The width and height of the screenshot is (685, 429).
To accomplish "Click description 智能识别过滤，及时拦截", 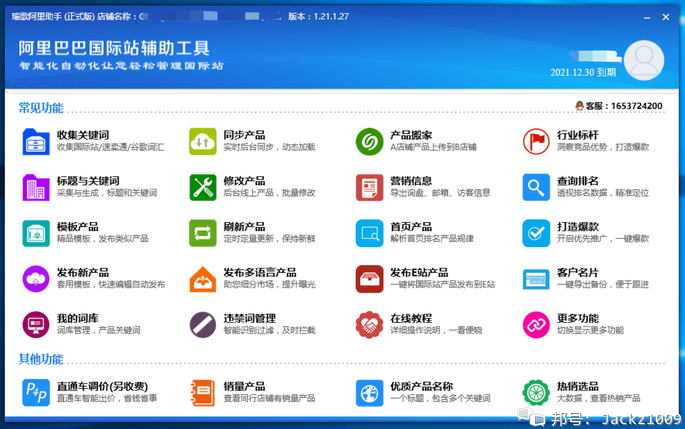I will [x=269, y=330].
